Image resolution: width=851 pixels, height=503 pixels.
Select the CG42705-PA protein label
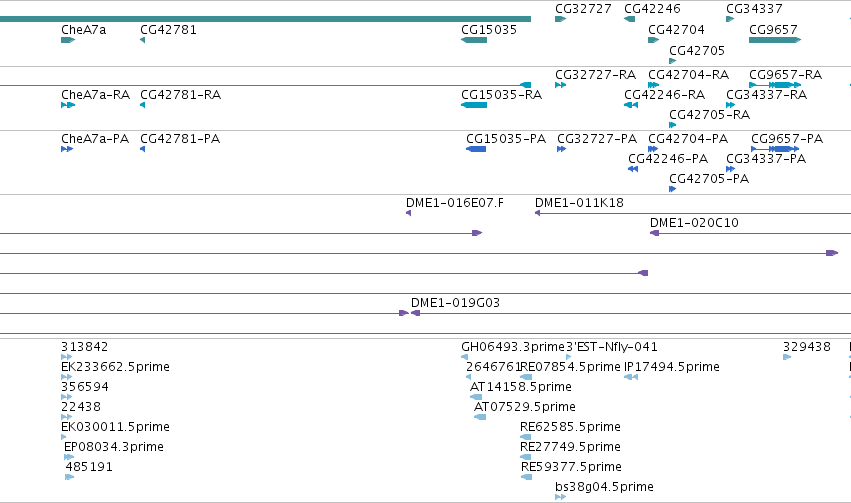709,179
